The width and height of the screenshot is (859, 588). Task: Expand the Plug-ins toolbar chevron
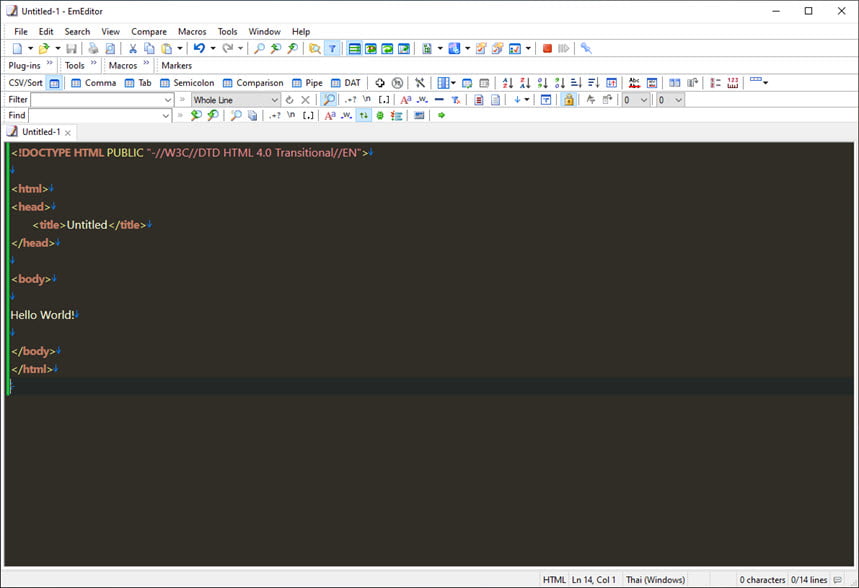(x=50, y=63)
